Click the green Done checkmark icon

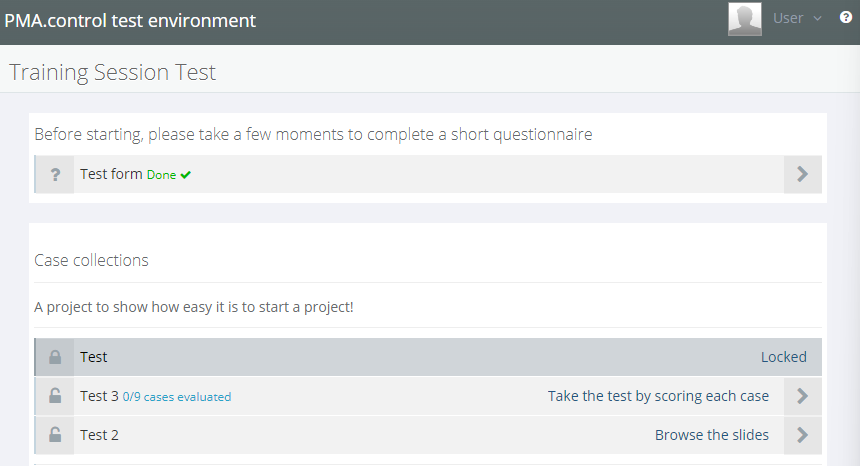pyautogui.click(x=186, y=175)
